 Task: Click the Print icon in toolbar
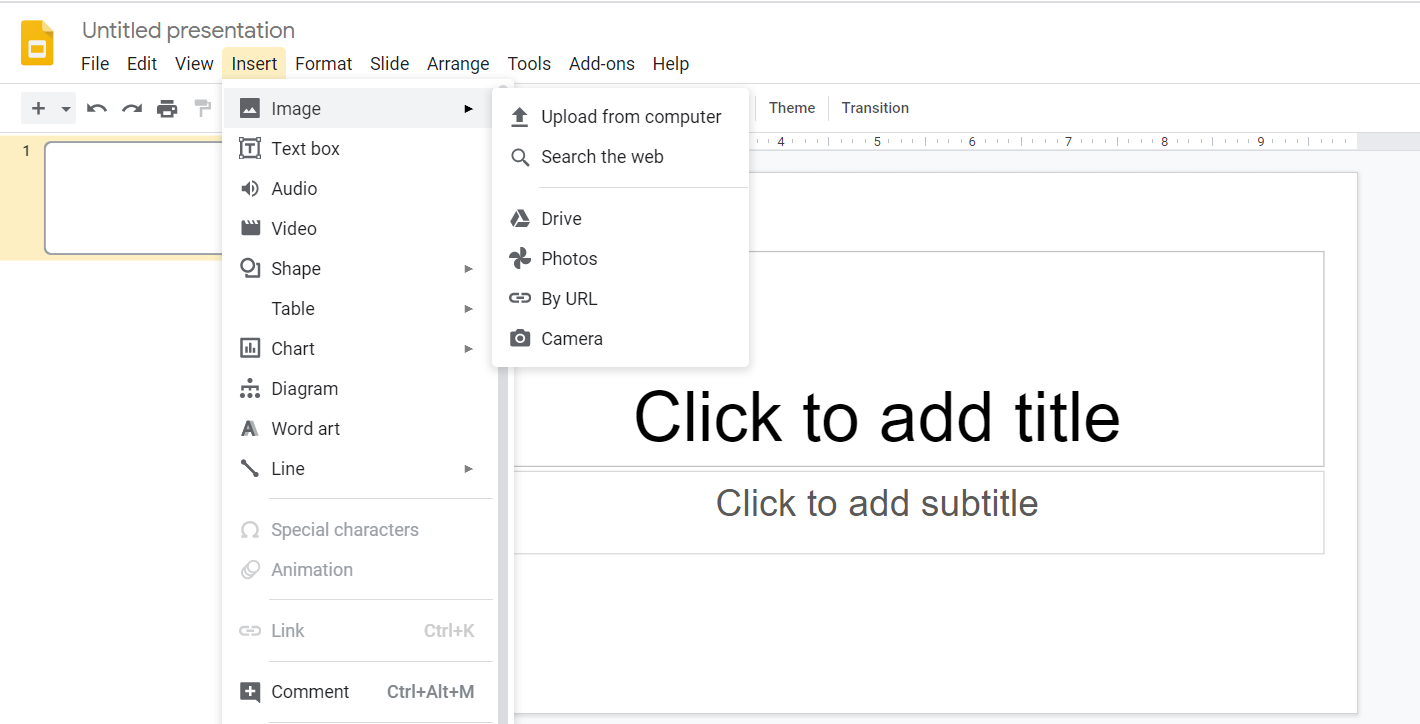coord(167,108)
